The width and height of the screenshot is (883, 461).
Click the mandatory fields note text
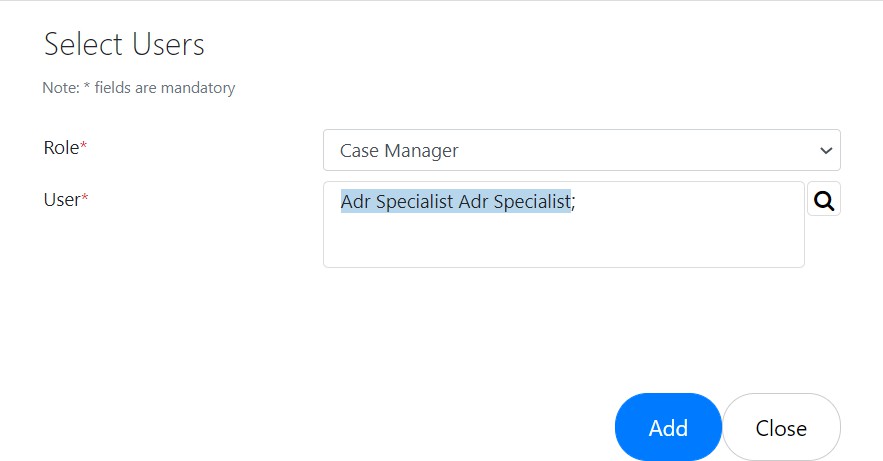click(x=139, y=88)
